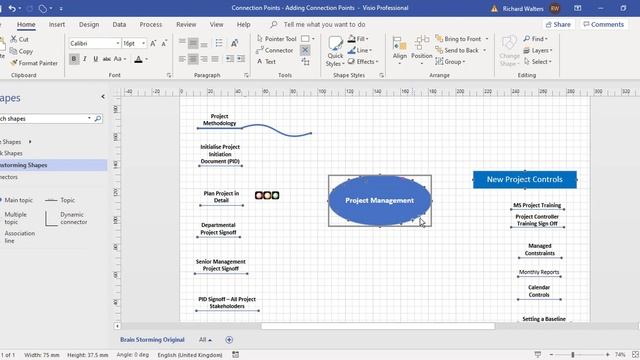Open the Calibri font name dropdown

pyautogui.click(x=118, y=43)
